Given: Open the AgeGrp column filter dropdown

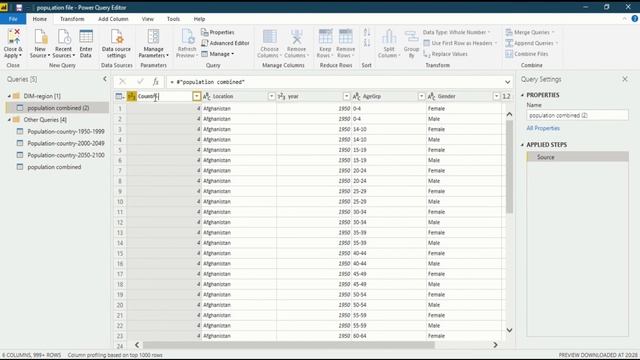Looking at the screenshot, I should (x=421, y=96).
